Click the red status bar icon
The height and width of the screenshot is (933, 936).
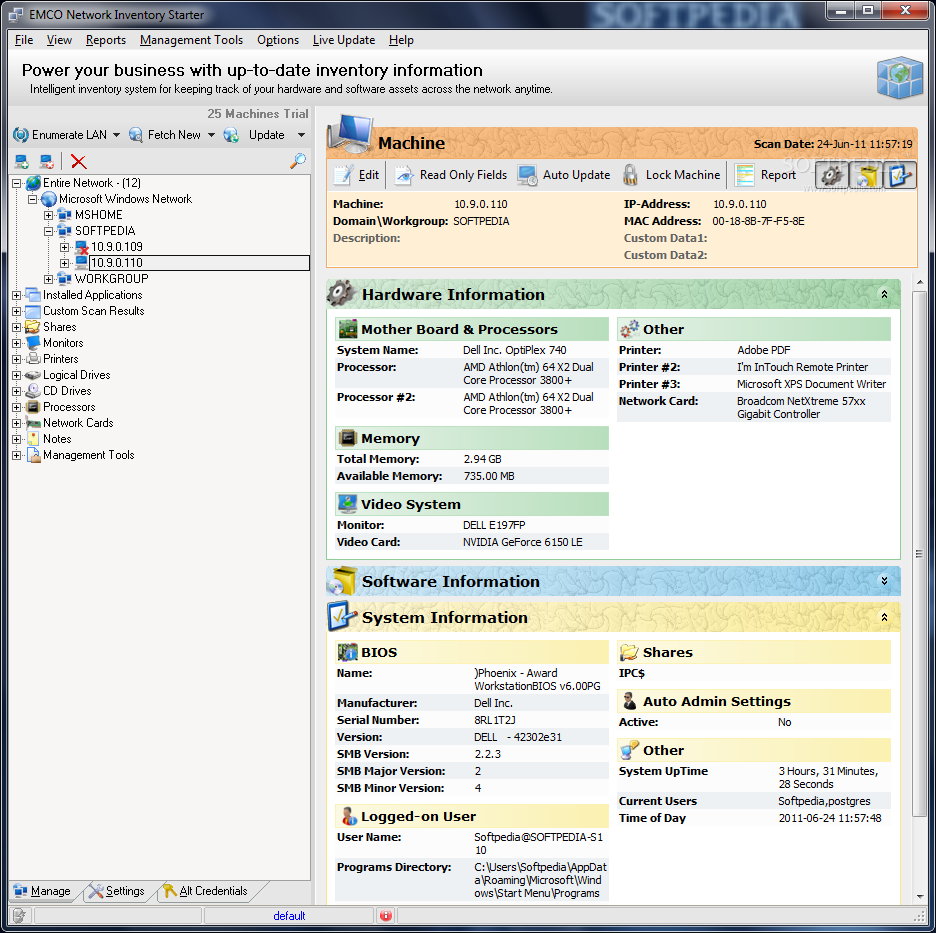coord(386,916)
